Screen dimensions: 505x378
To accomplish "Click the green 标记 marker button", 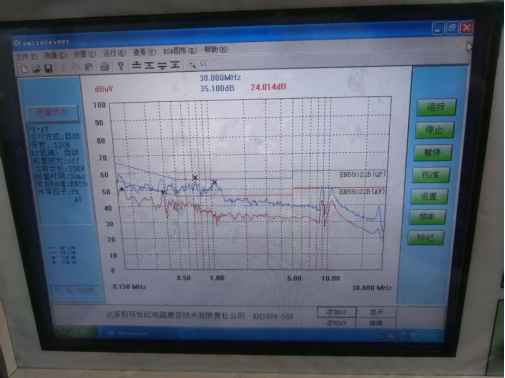I will point(426,238).
